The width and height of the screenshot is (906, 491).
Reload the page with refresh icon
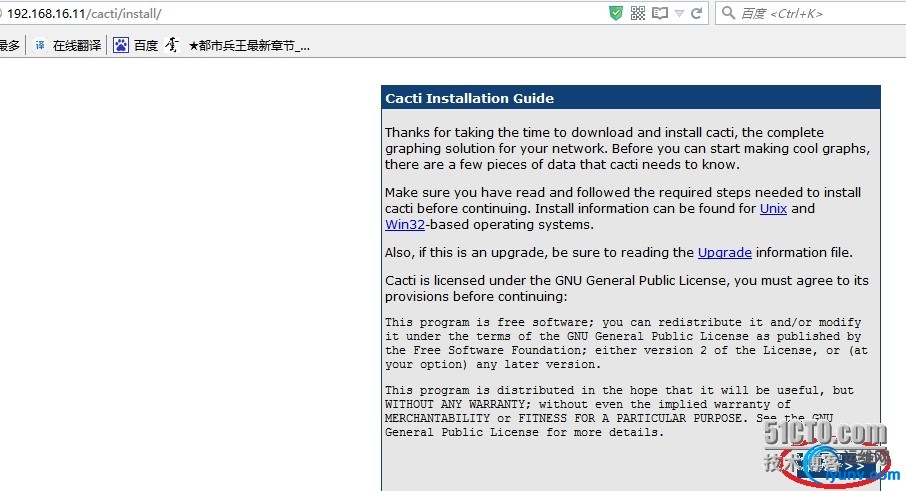click(x=697, y=13)
